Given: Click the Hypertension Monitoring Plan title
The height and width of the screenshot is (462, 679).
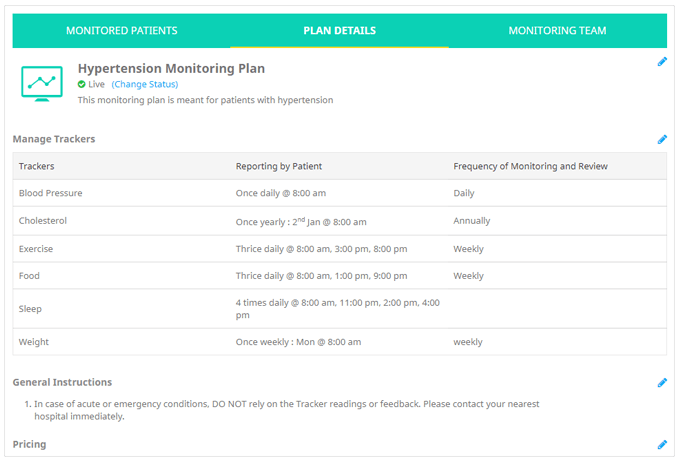Looking at the screenshot, I should (171, 68).
